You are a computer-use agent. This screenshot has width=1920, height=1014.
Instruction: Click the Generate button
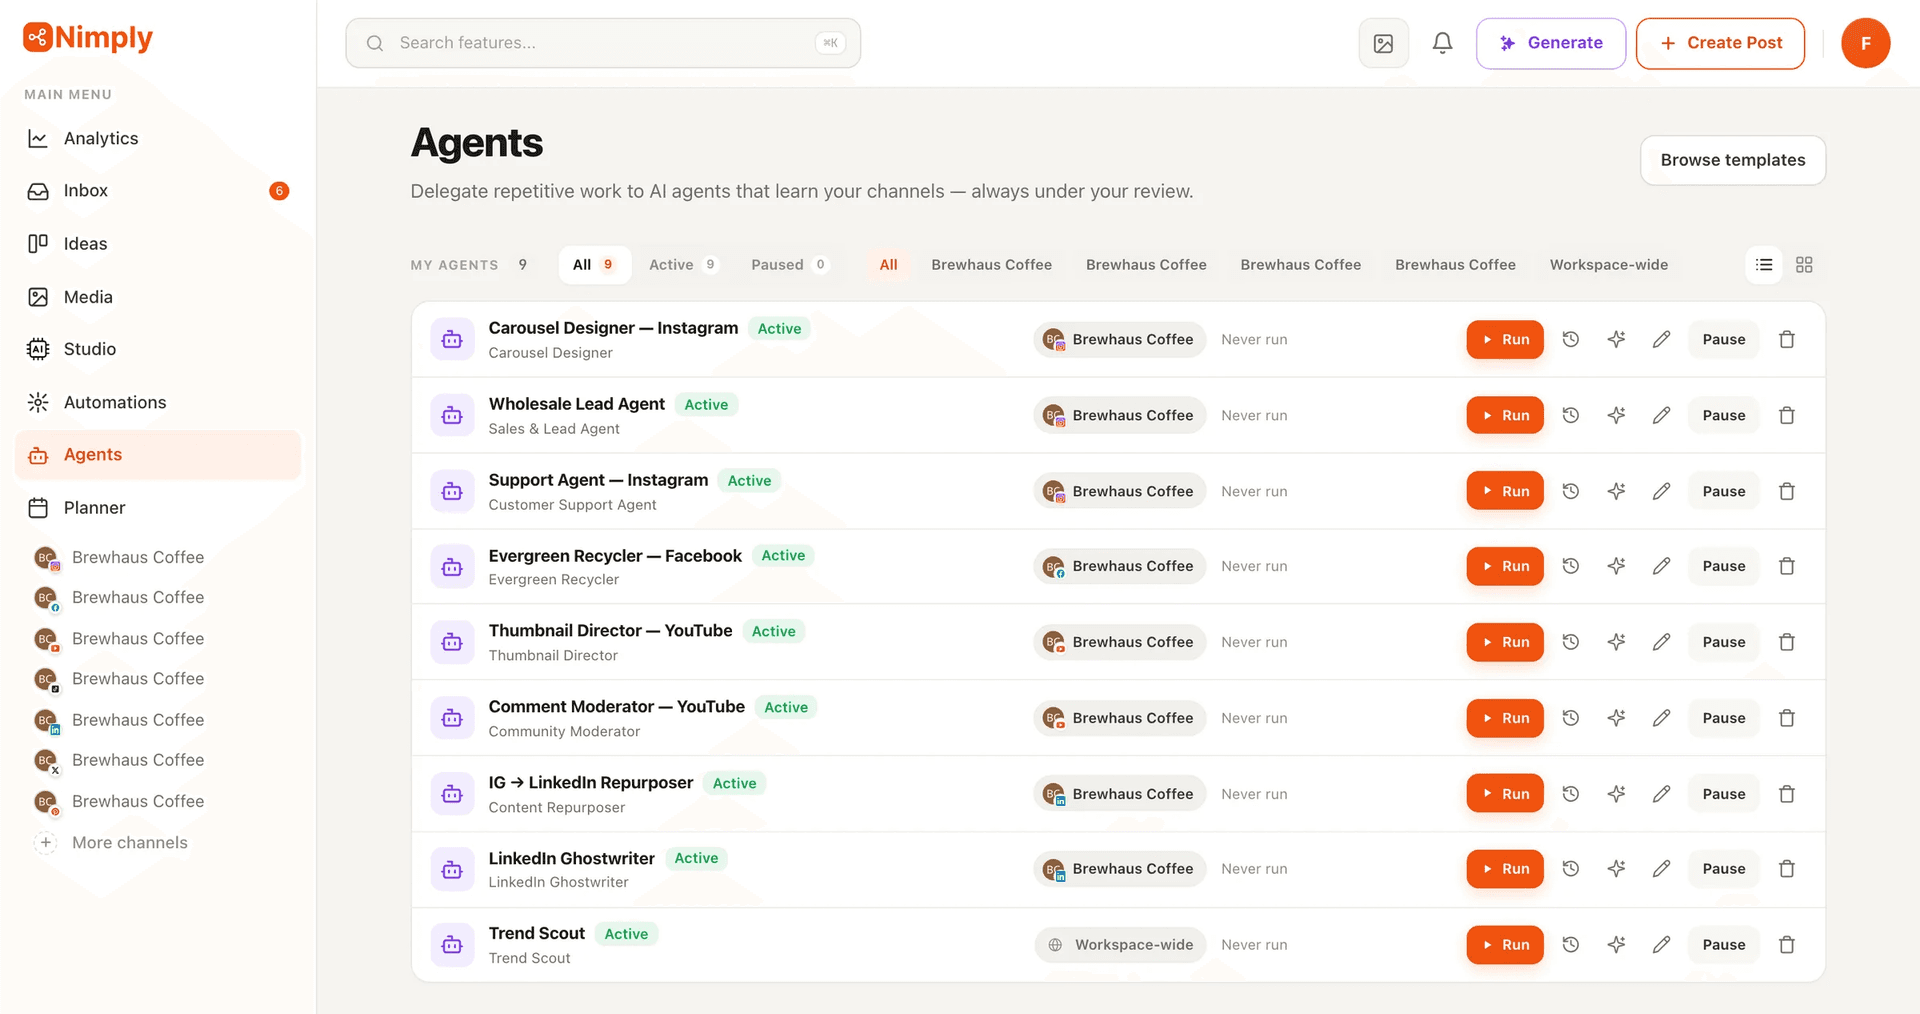1551,43
